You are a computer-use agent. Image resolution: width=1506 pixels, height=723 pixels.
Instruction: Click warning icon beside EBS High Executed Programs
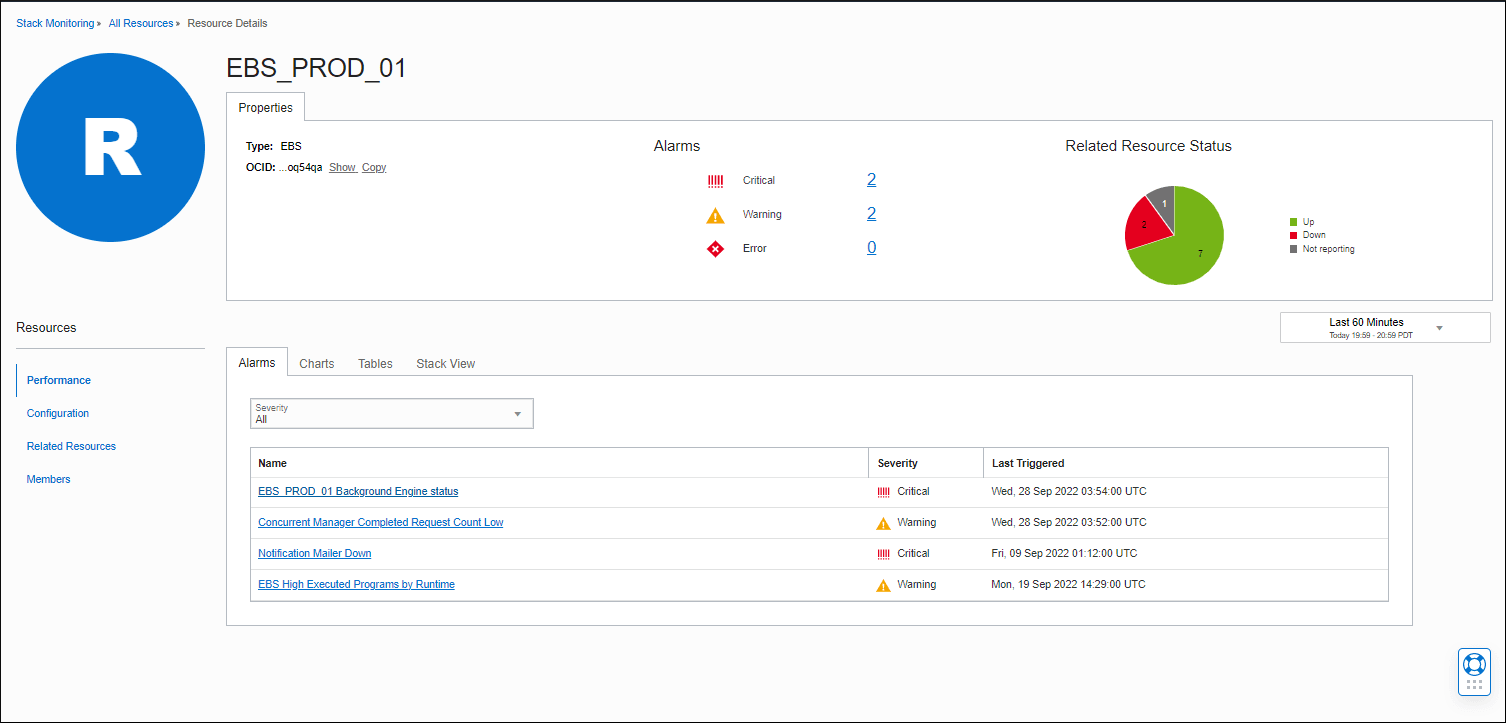(884, 584)
